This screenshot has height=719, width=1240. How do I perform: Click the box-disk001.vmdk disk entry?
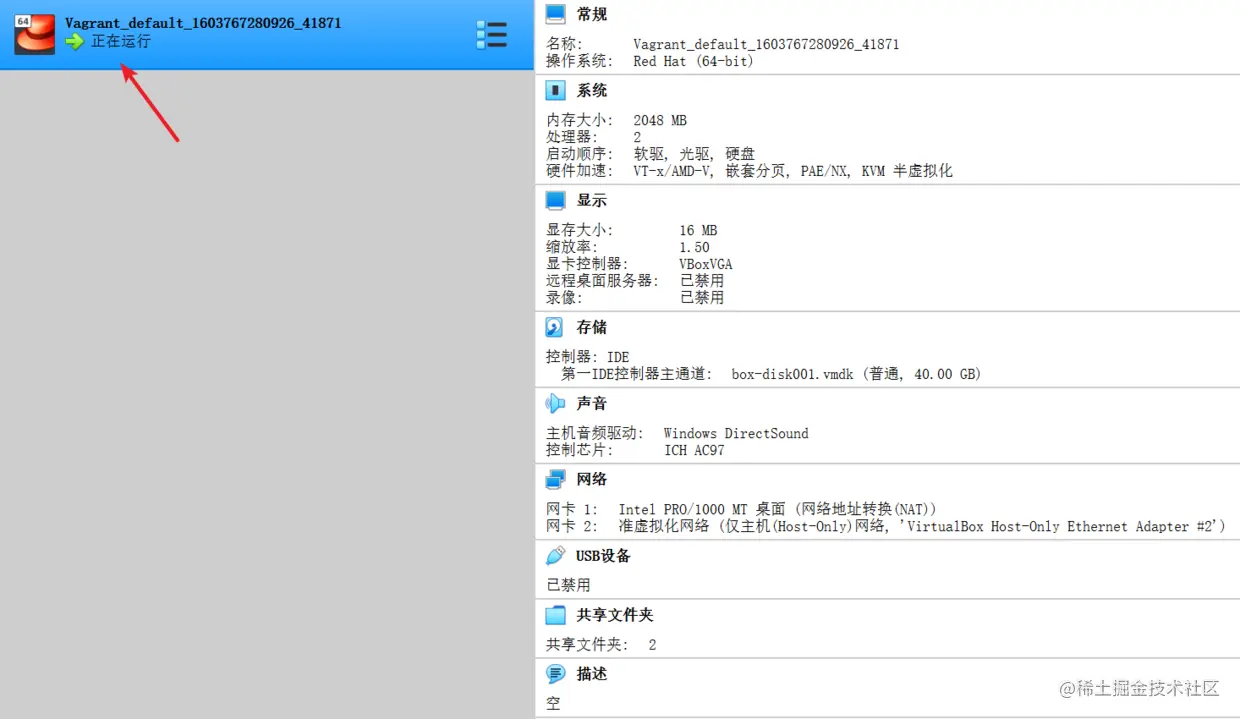(x=856, y=374)
